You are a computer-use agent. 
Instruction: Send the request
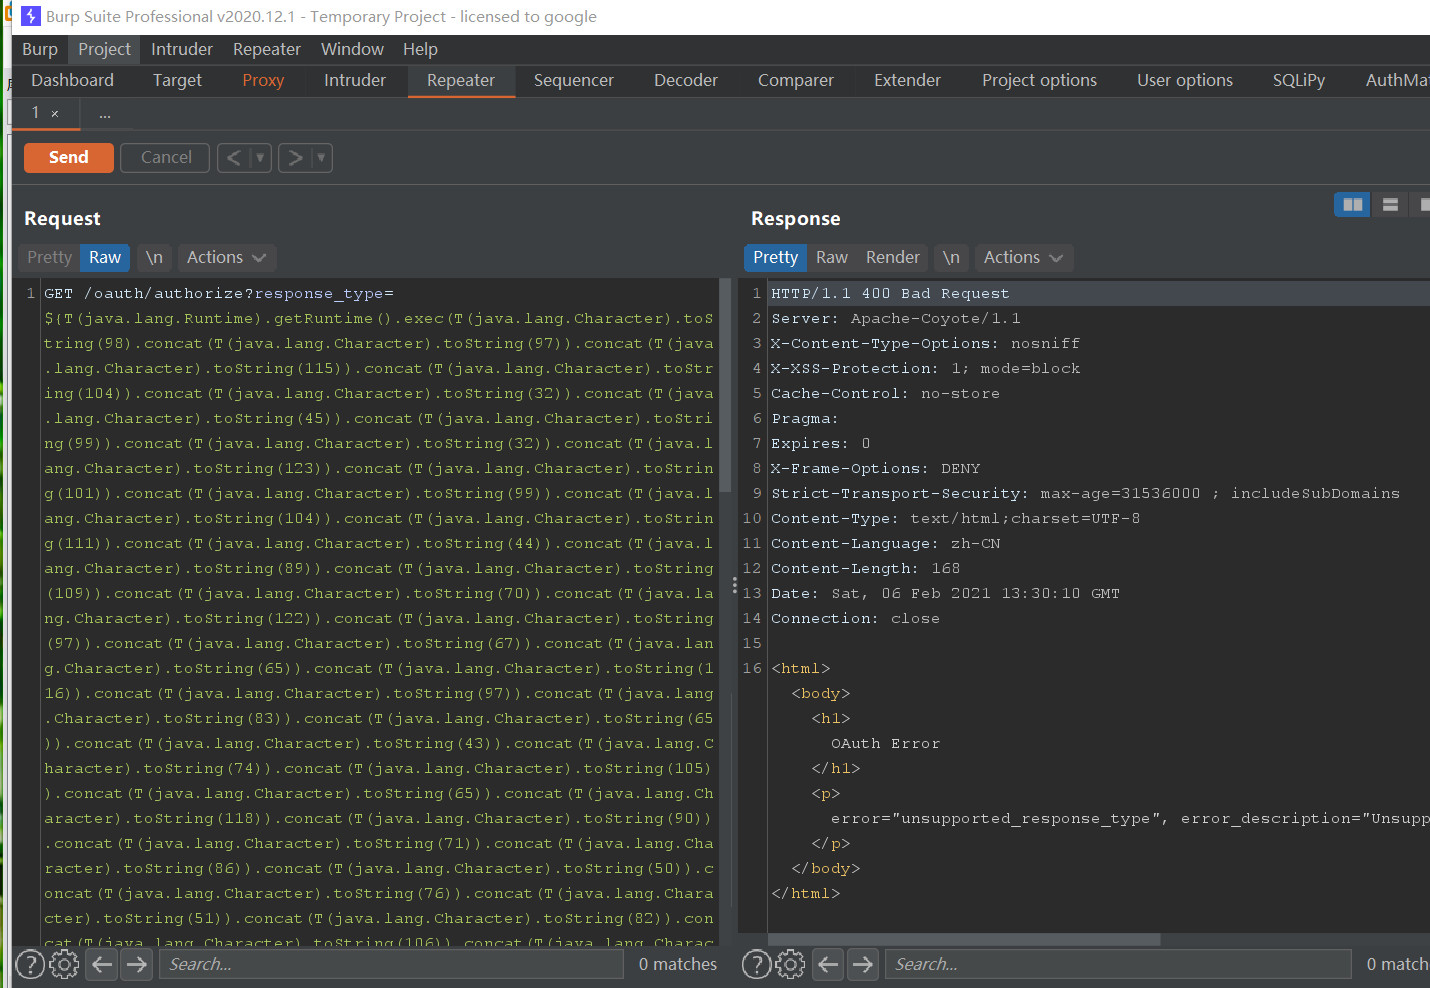click(69, 157)
